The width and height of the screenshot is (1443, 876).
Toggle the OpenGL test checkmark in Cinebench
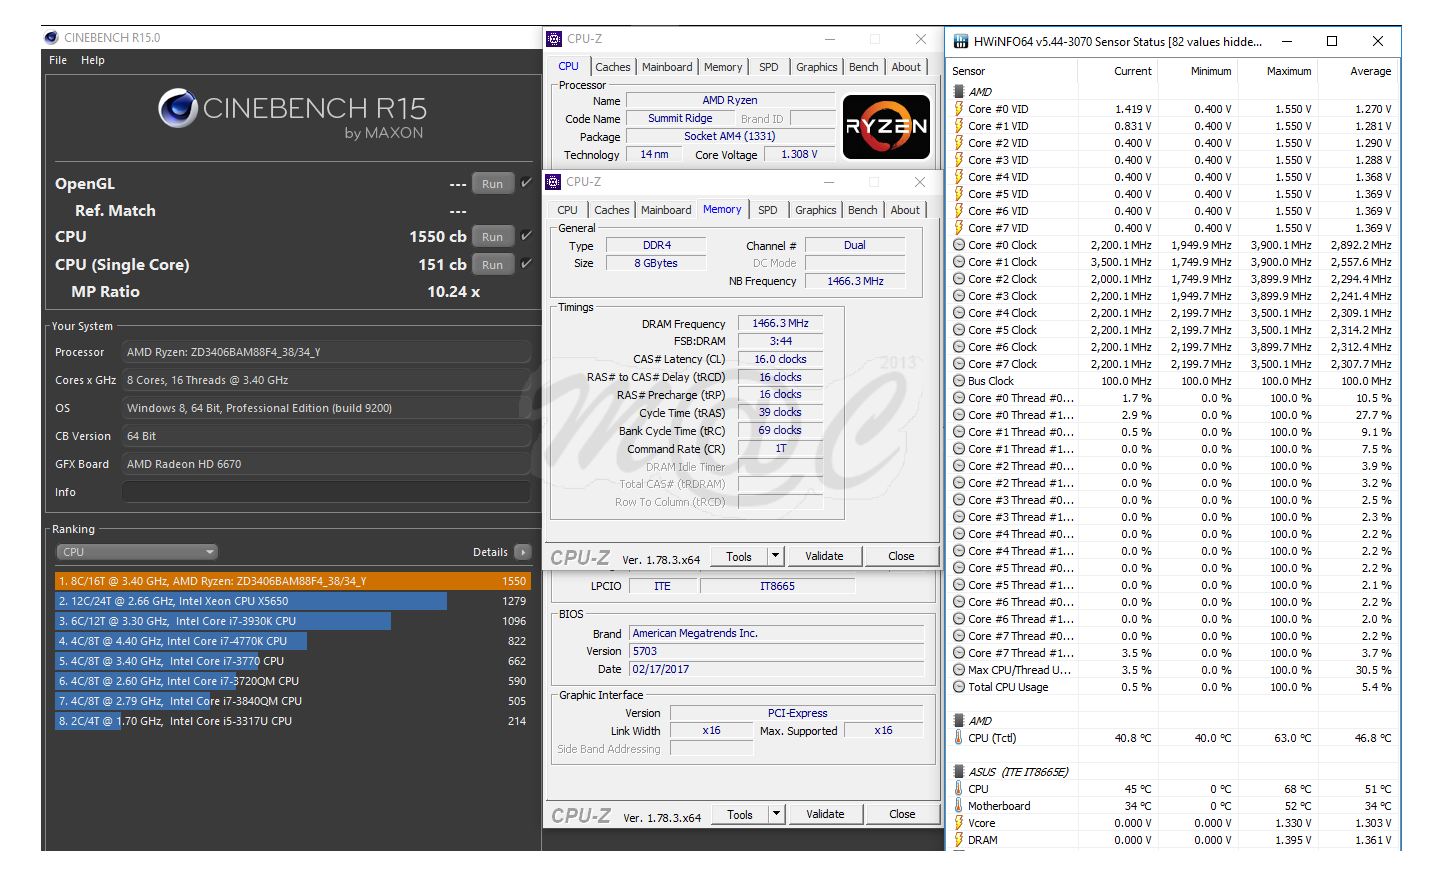526,183
